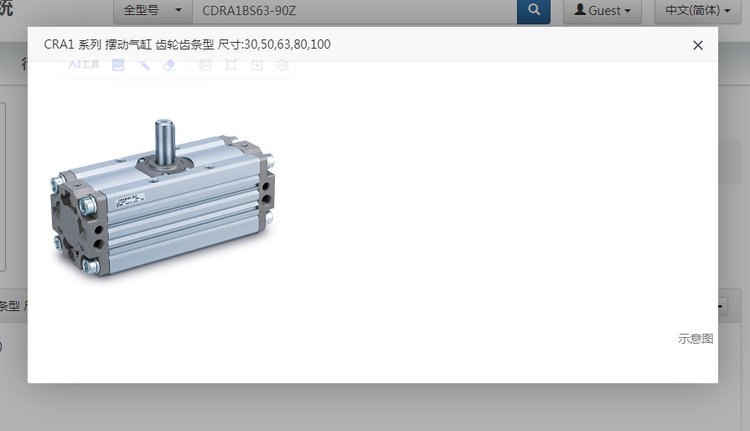Click the blue image tool icon
This screenshot has height=431, width=750.
pyautogui.click(x=118, y=65)
